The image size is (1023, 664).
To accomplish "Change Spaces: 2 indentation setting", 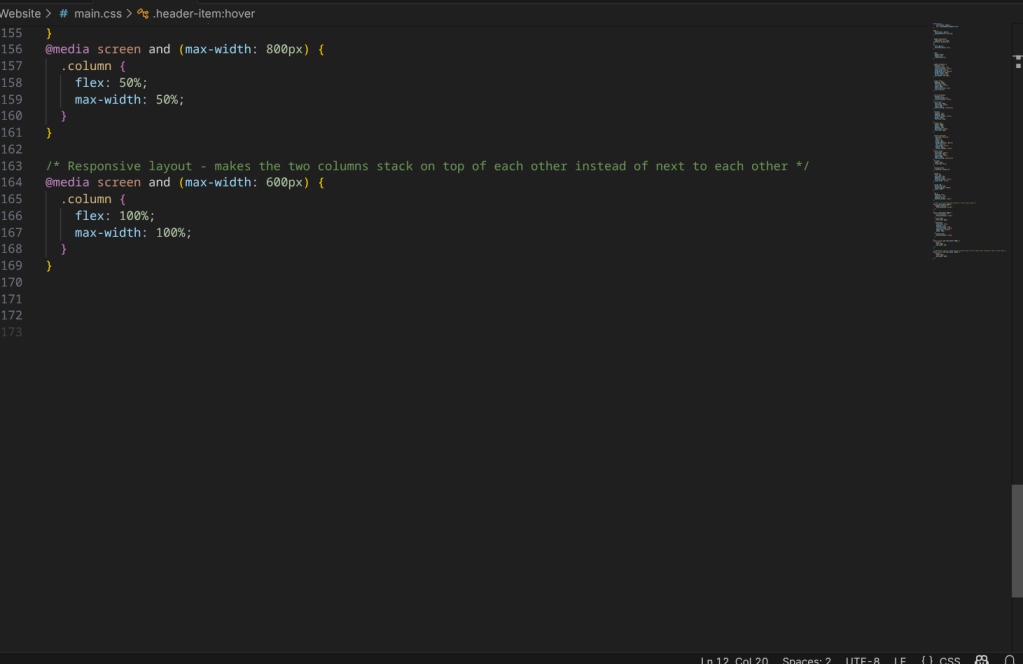I will [x=806, y=660].
